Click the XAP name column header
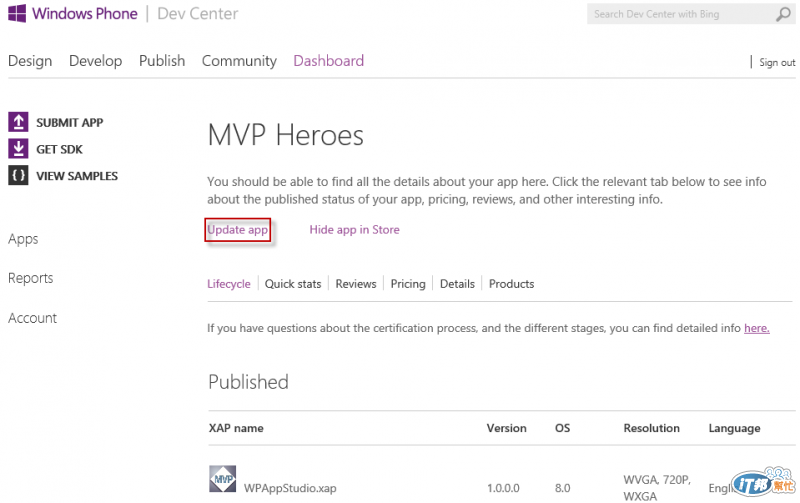 [x=236, y=428]
